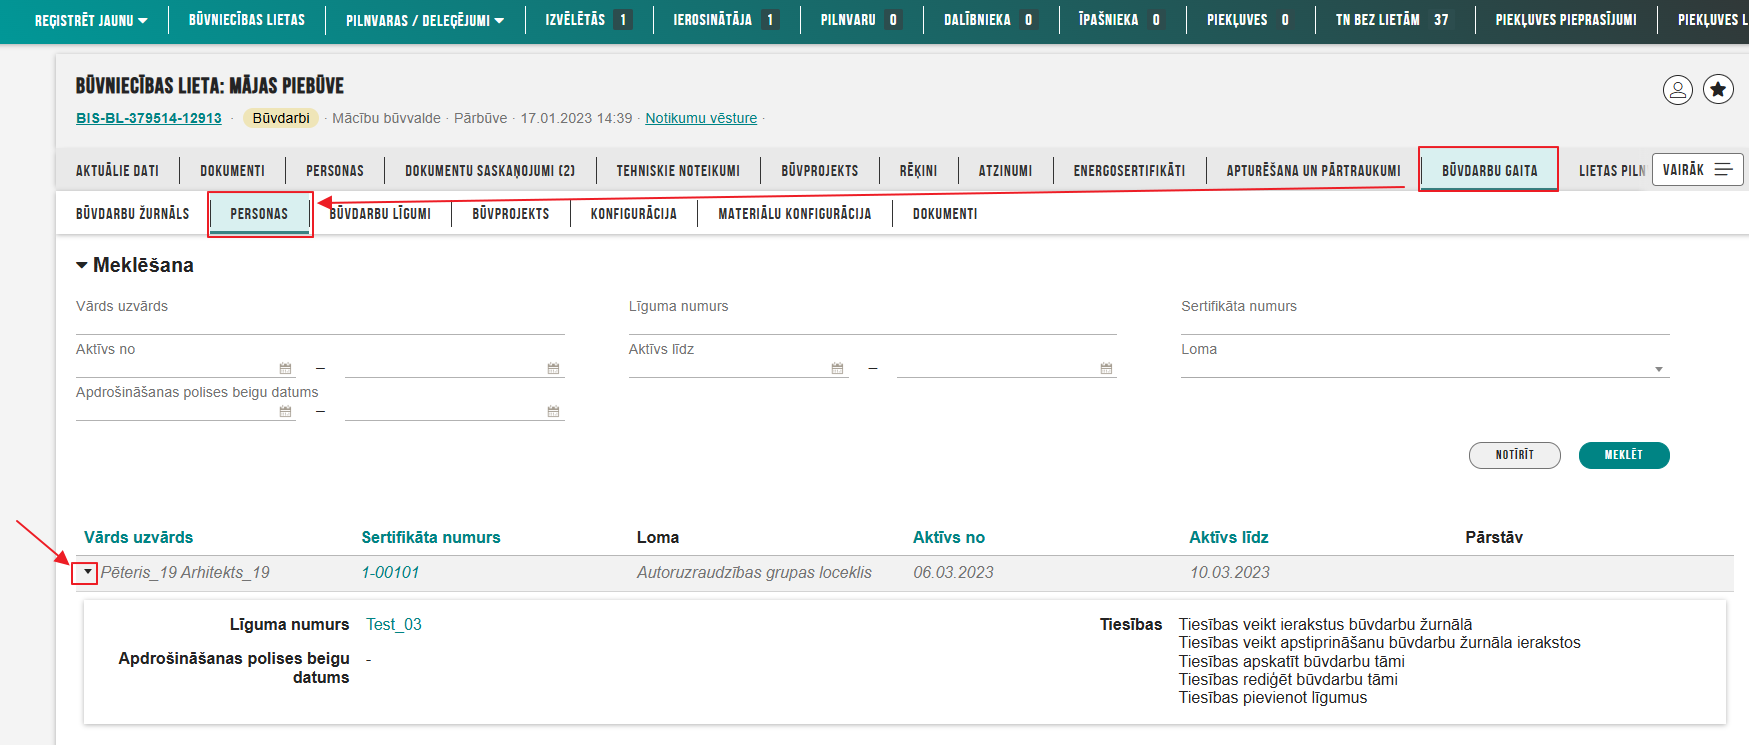Collapse the Pēteris_19 Arhitekts_19 row
Image resolution: width=1749 pixels, height=745 pixels.
(87, 572)
